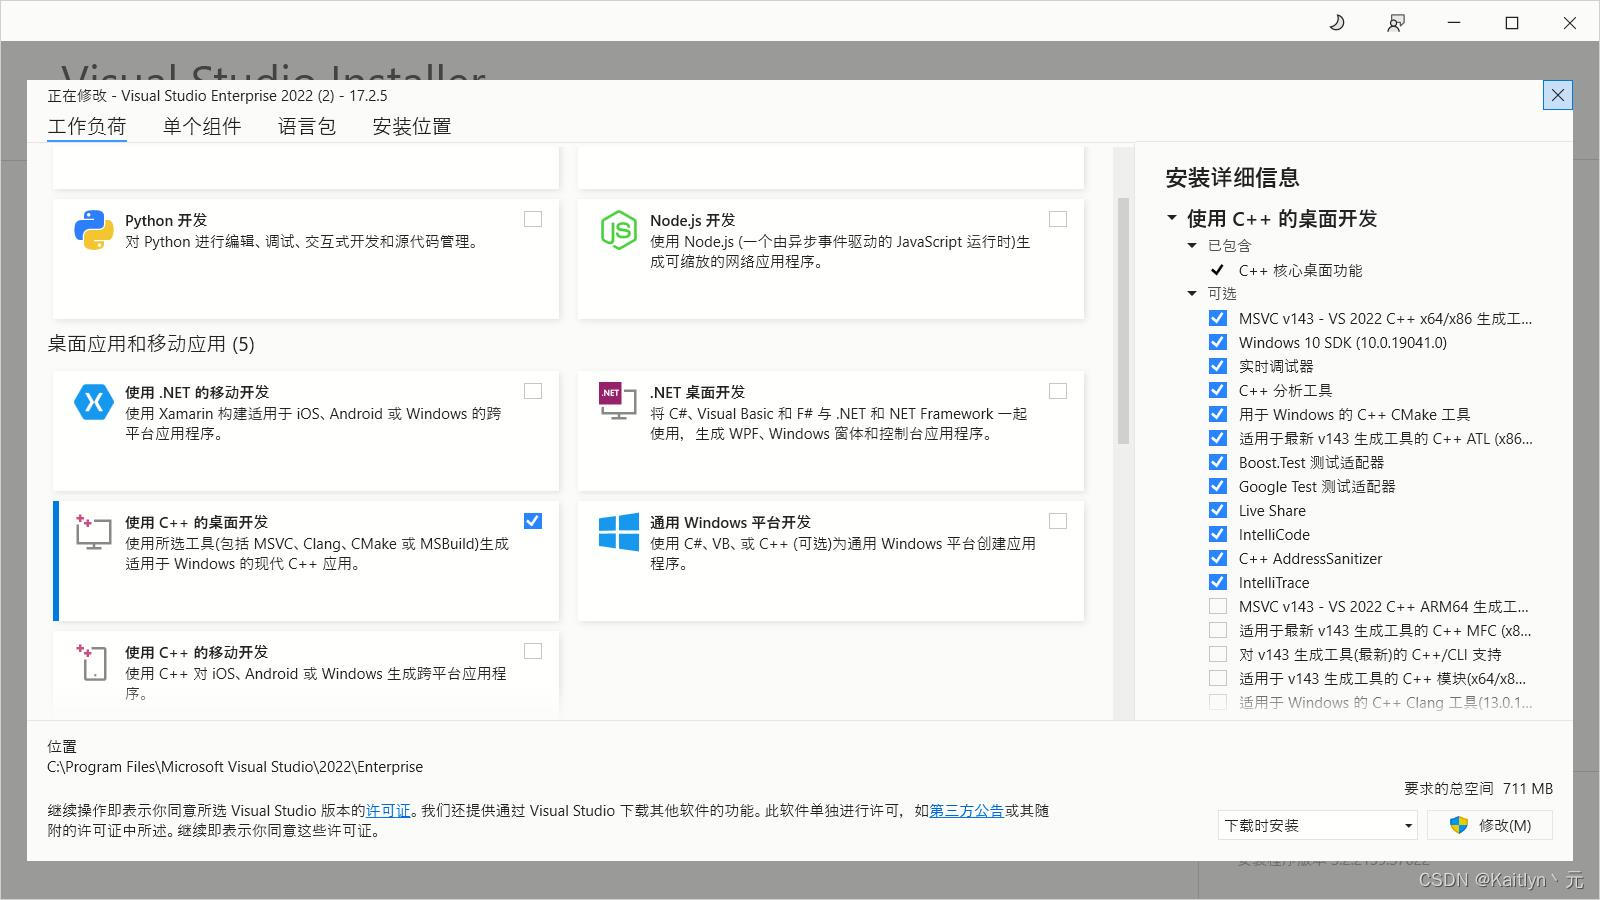Open the 下载时安装 dropdown
The width and height of the screenshot is (1600, 900).
[x=1318, y=825]
